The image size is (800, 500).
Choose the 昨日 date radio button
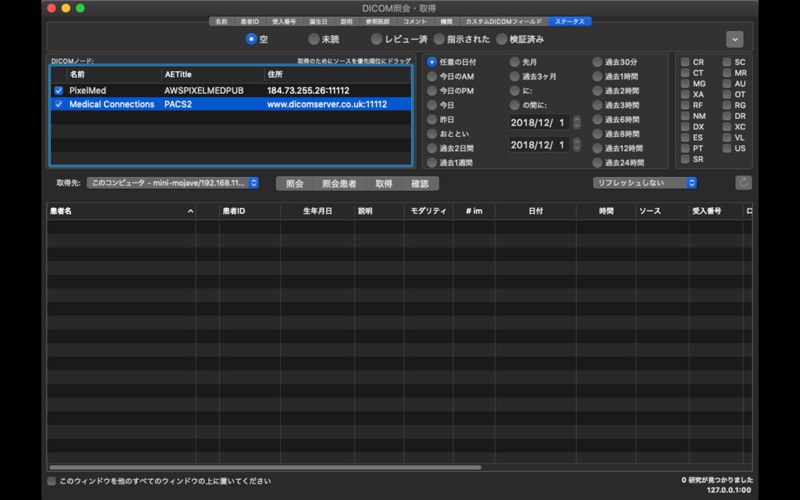point(432,119)
